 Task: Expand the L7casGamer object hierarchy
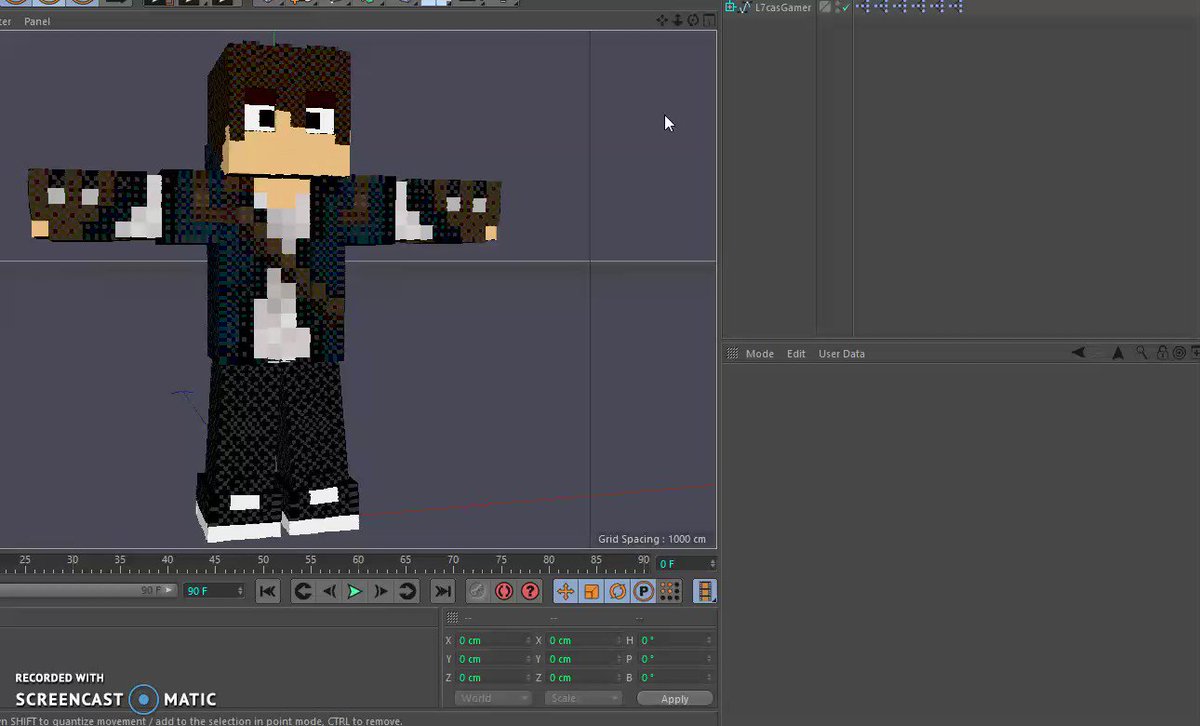click(x=730, y=7)
